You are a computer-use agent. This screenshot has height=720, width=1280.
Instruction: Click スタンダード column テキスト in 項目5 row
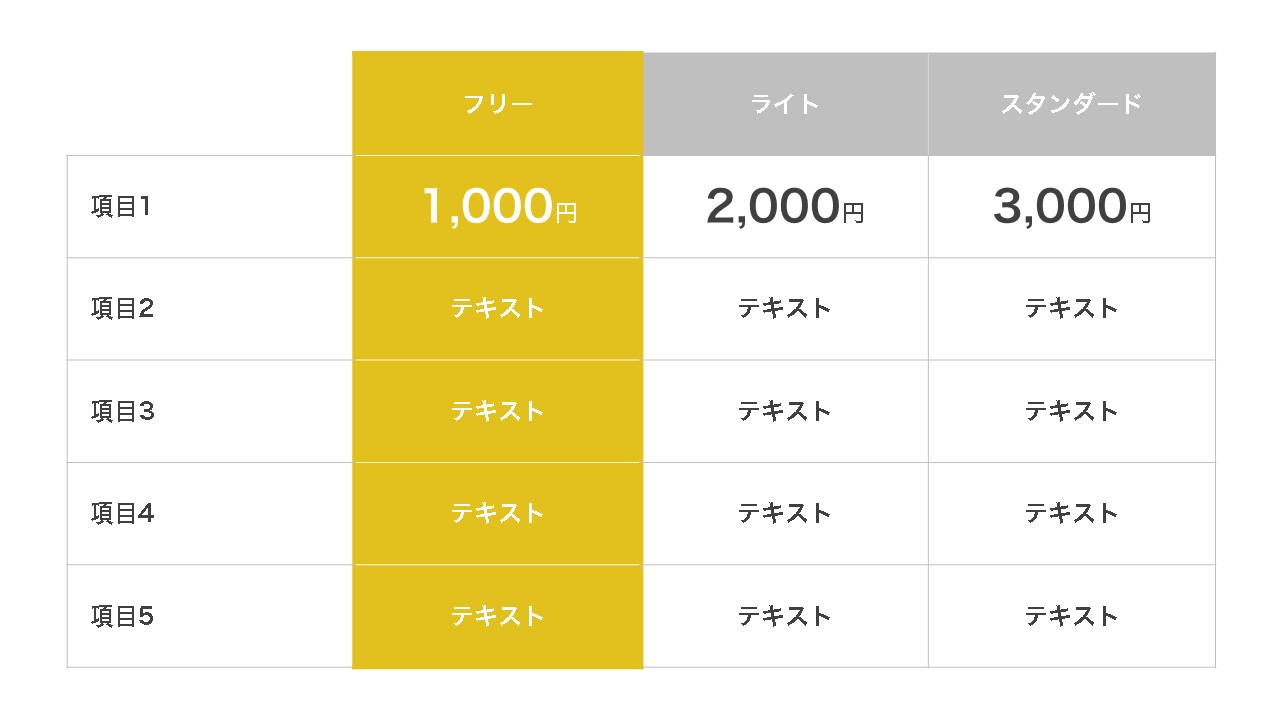coord(1071,616)
